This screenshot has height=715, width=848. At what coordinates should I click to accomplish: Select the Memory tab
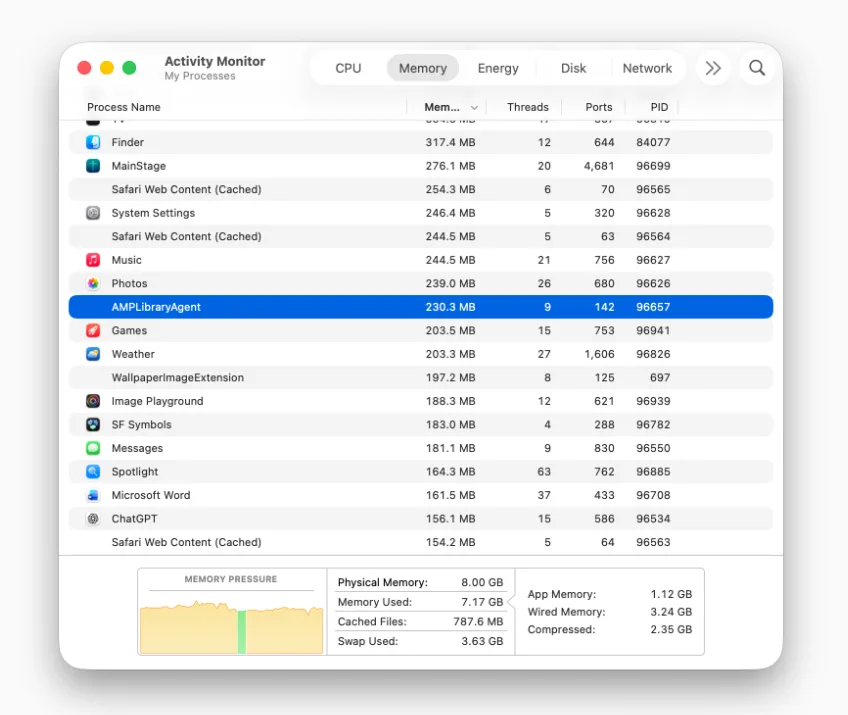click(x=423, y=68)
